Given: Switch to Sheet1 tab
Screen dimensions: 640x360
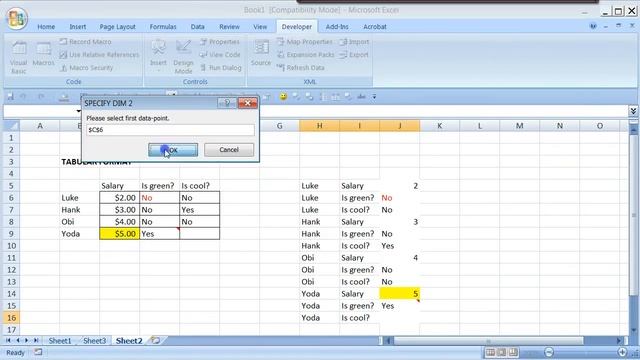Looking at the screenshot, I should (60, 341).
